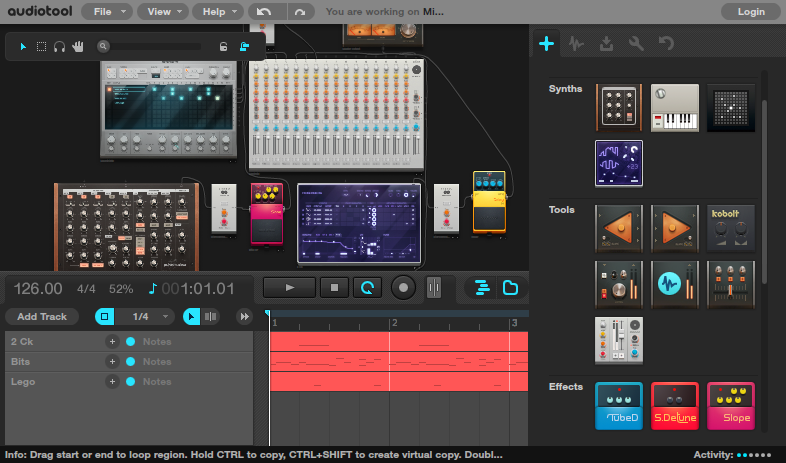Toggle the loop playback button
The image size is (786, 463).
coord(367,288)
